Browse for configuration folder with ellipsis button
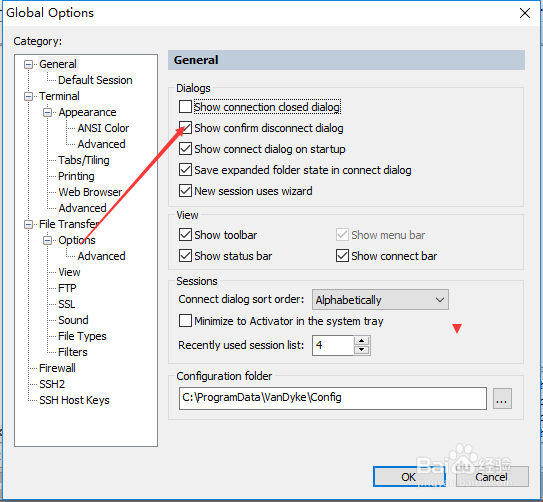Viewport: 543px width, 502px height. pyautogui.click(x=502, y=399)
